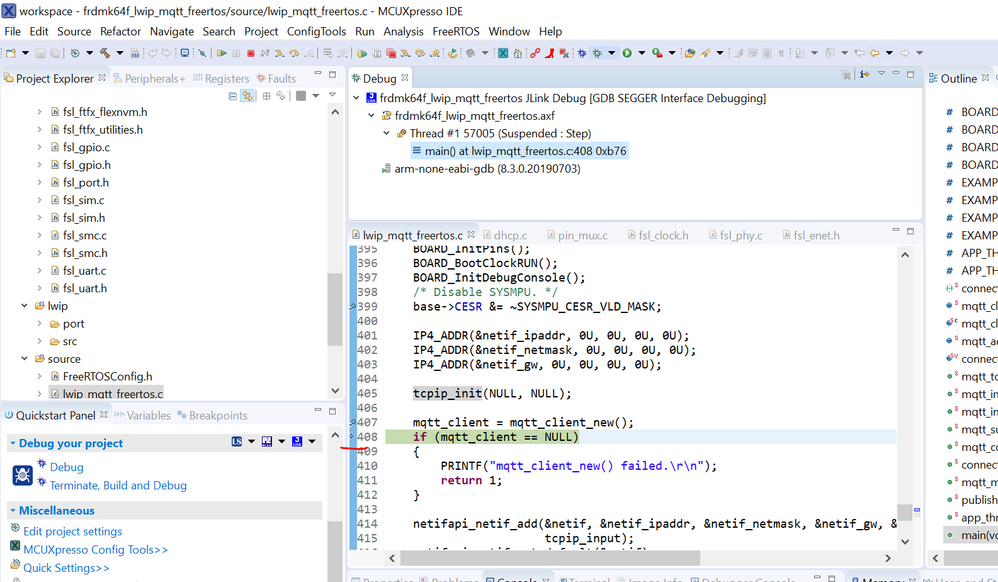Open the fsl_enet.h editor tab
Screen dimensions: 998x582
pos(810,235)
